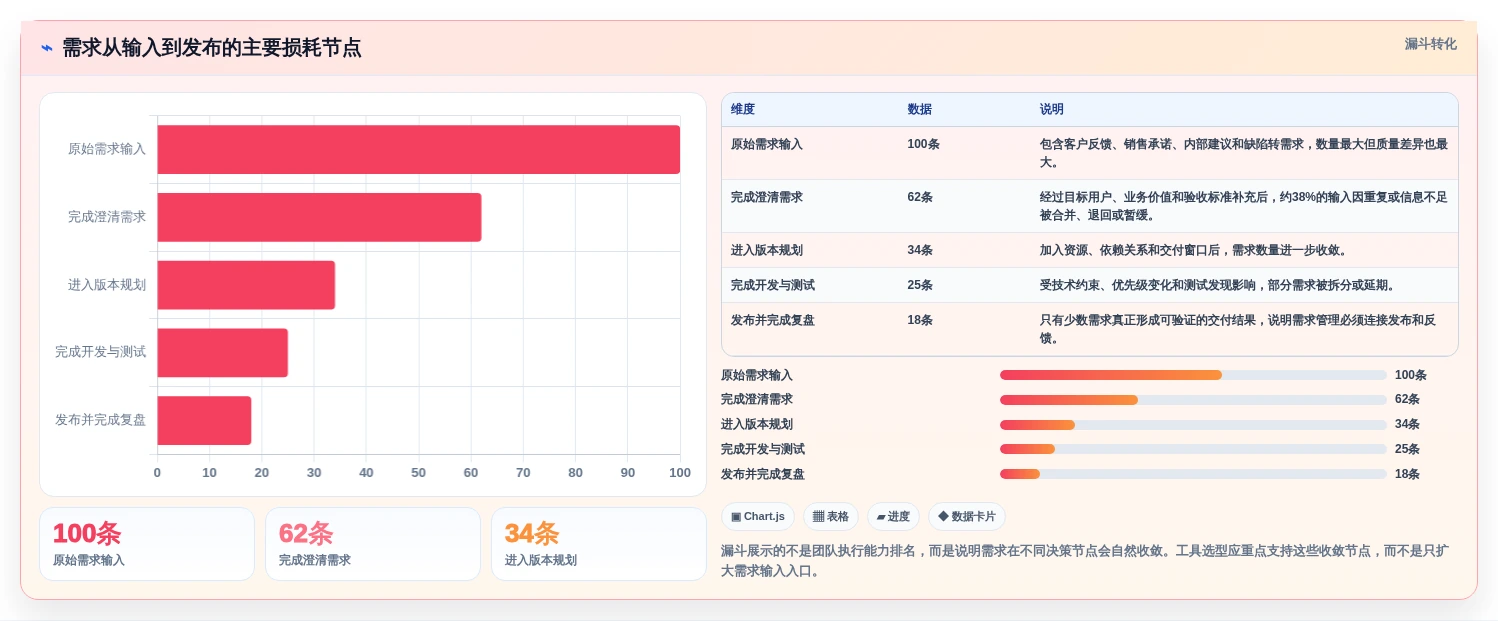Screen dimensions: 1498x621
Task: Click the 完成开发与测试 progress bar
Action: pyautogui.click(x=1193, y=449)
